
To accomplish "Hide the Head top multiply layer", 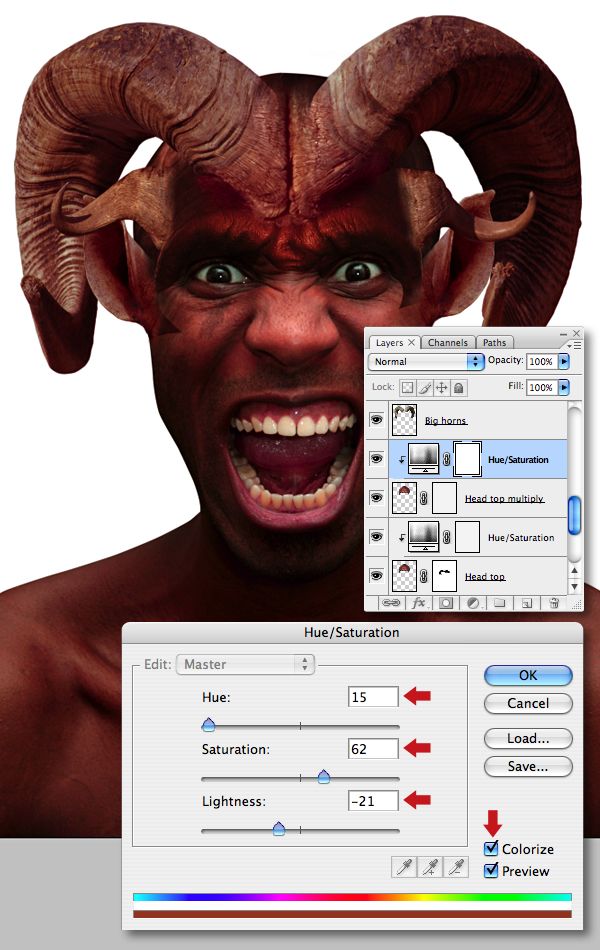I will pyautogui.click(x=376, y=497).
